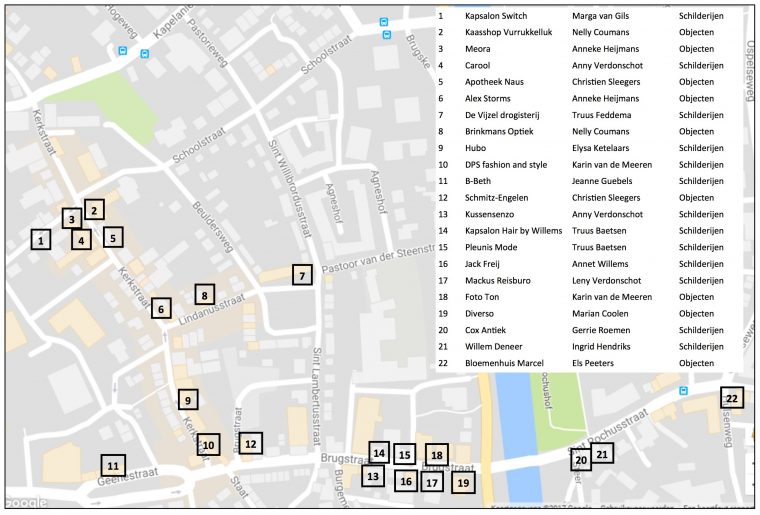Click Bloemenhuis Marcel in the legend list
The width and height of the screenshot is (760, 515).
coord(507,362)
